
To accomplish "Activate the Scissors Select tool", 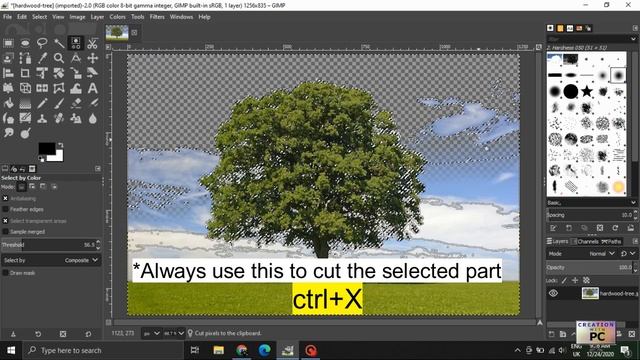I will [x=93, y=43].
